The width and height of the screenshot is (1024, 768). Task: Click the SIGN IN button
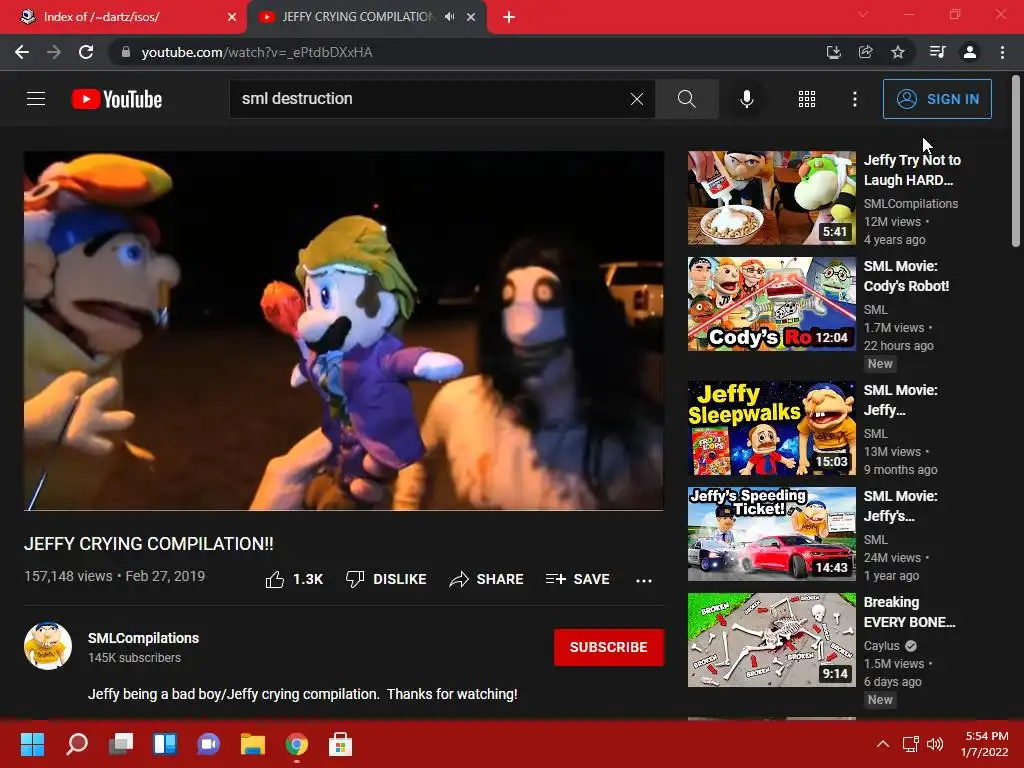[937, 99]
